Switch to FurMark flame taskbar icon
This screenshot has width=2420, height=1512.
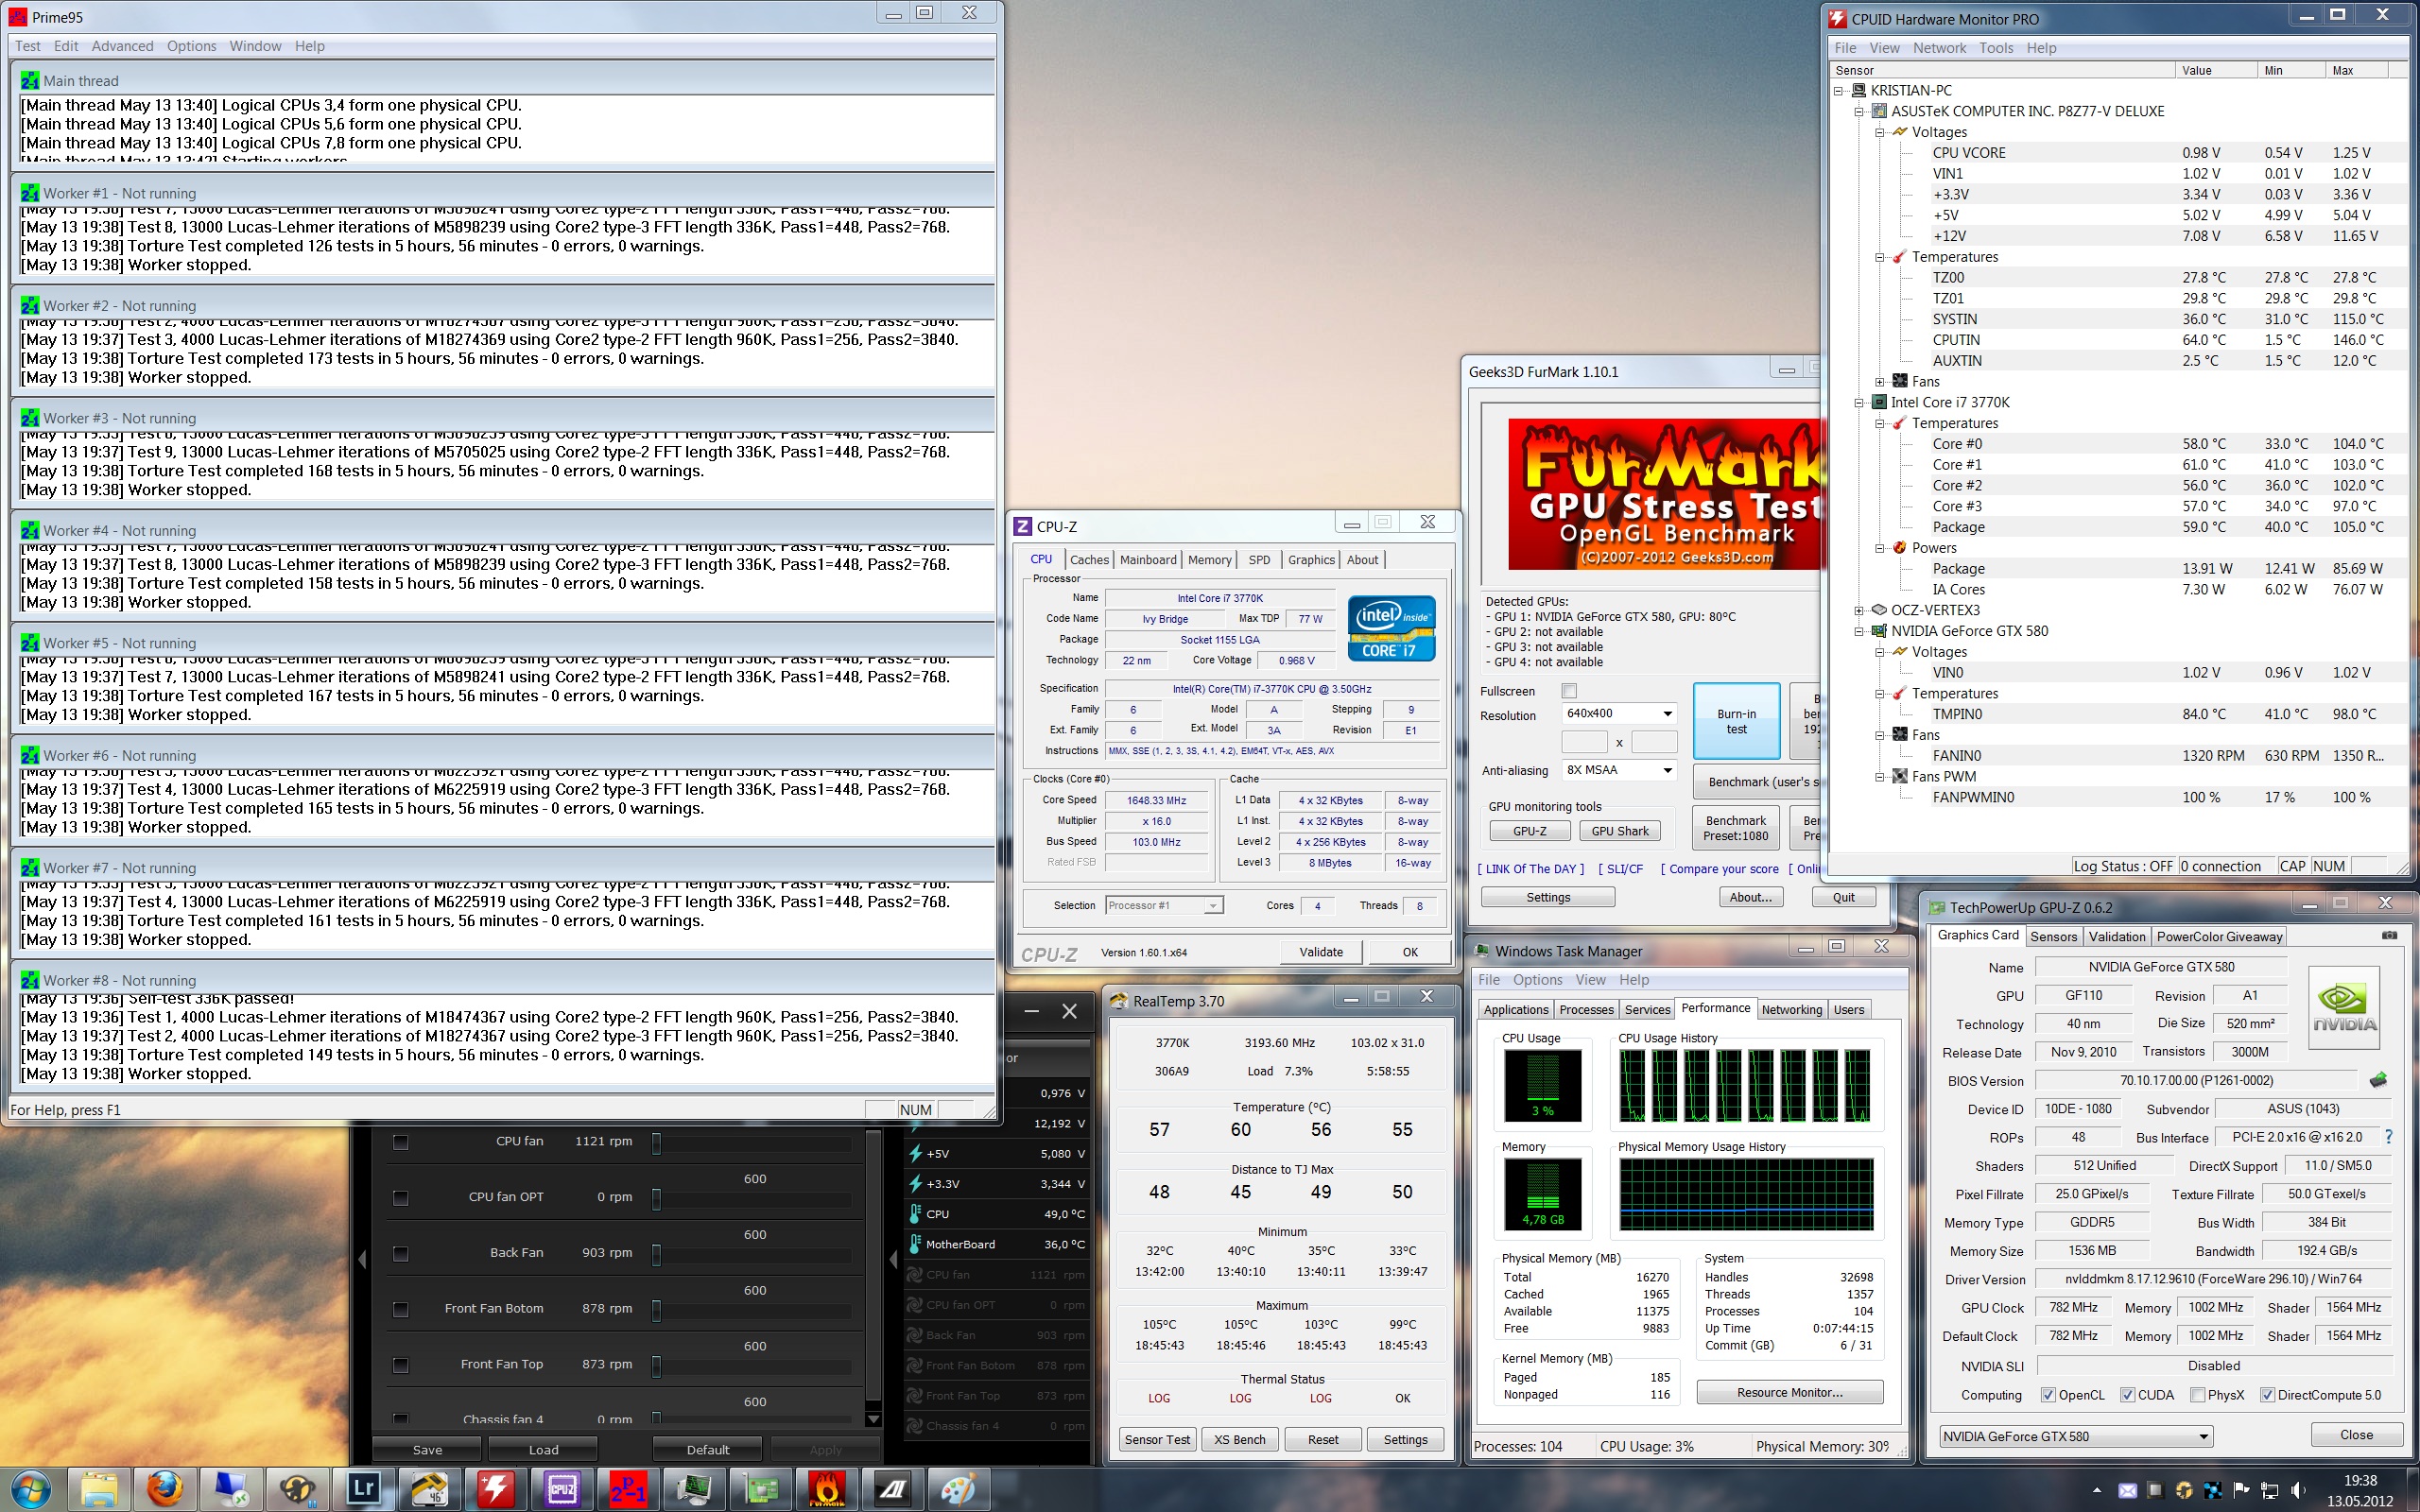[826, 1490]
